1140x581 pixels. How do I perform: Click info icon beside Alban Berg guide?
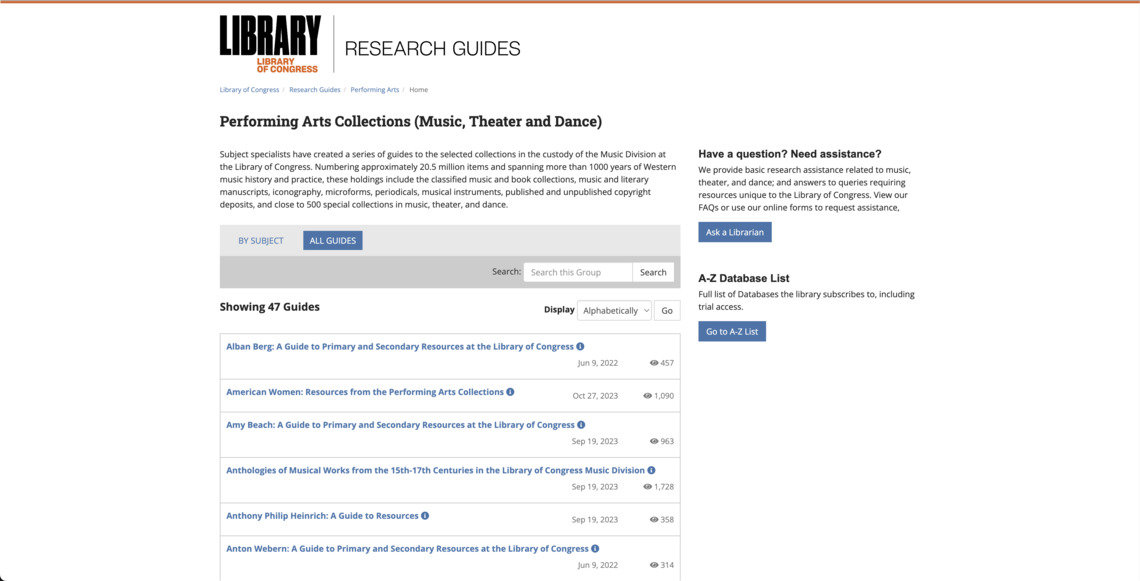(580, 347)
